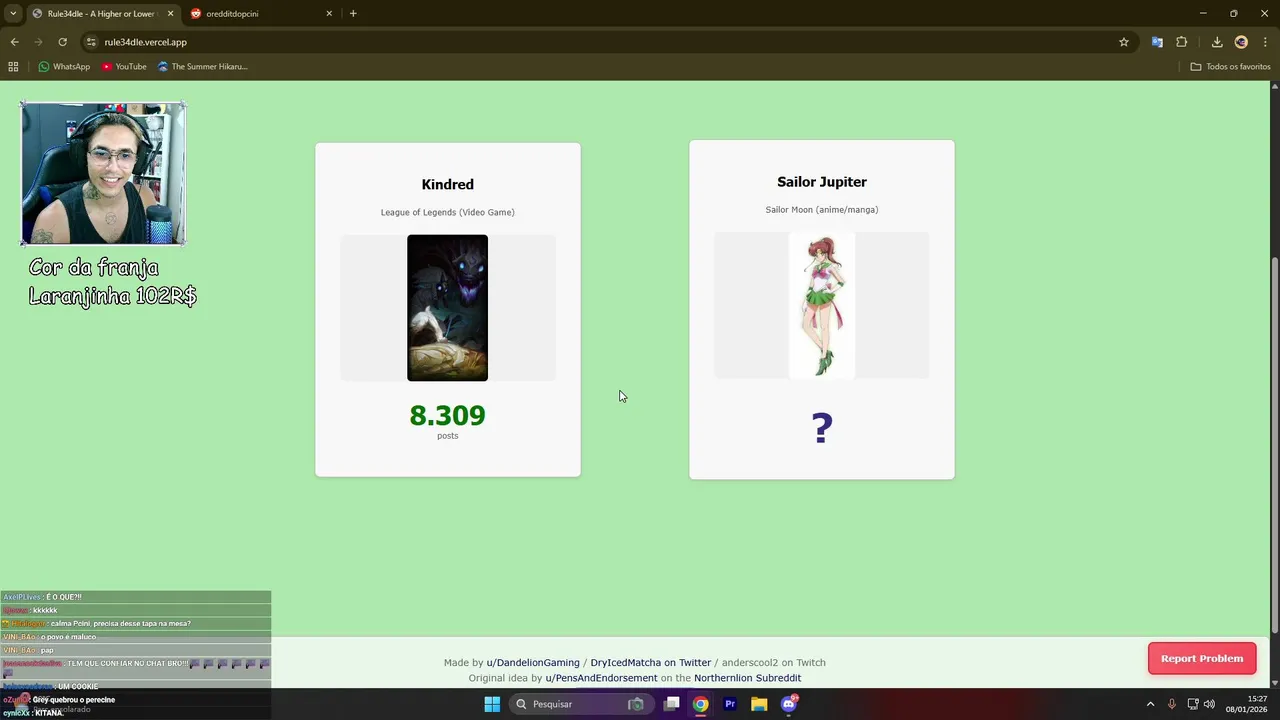Click the Sailor Jupiter name heading

pos(822,182)
